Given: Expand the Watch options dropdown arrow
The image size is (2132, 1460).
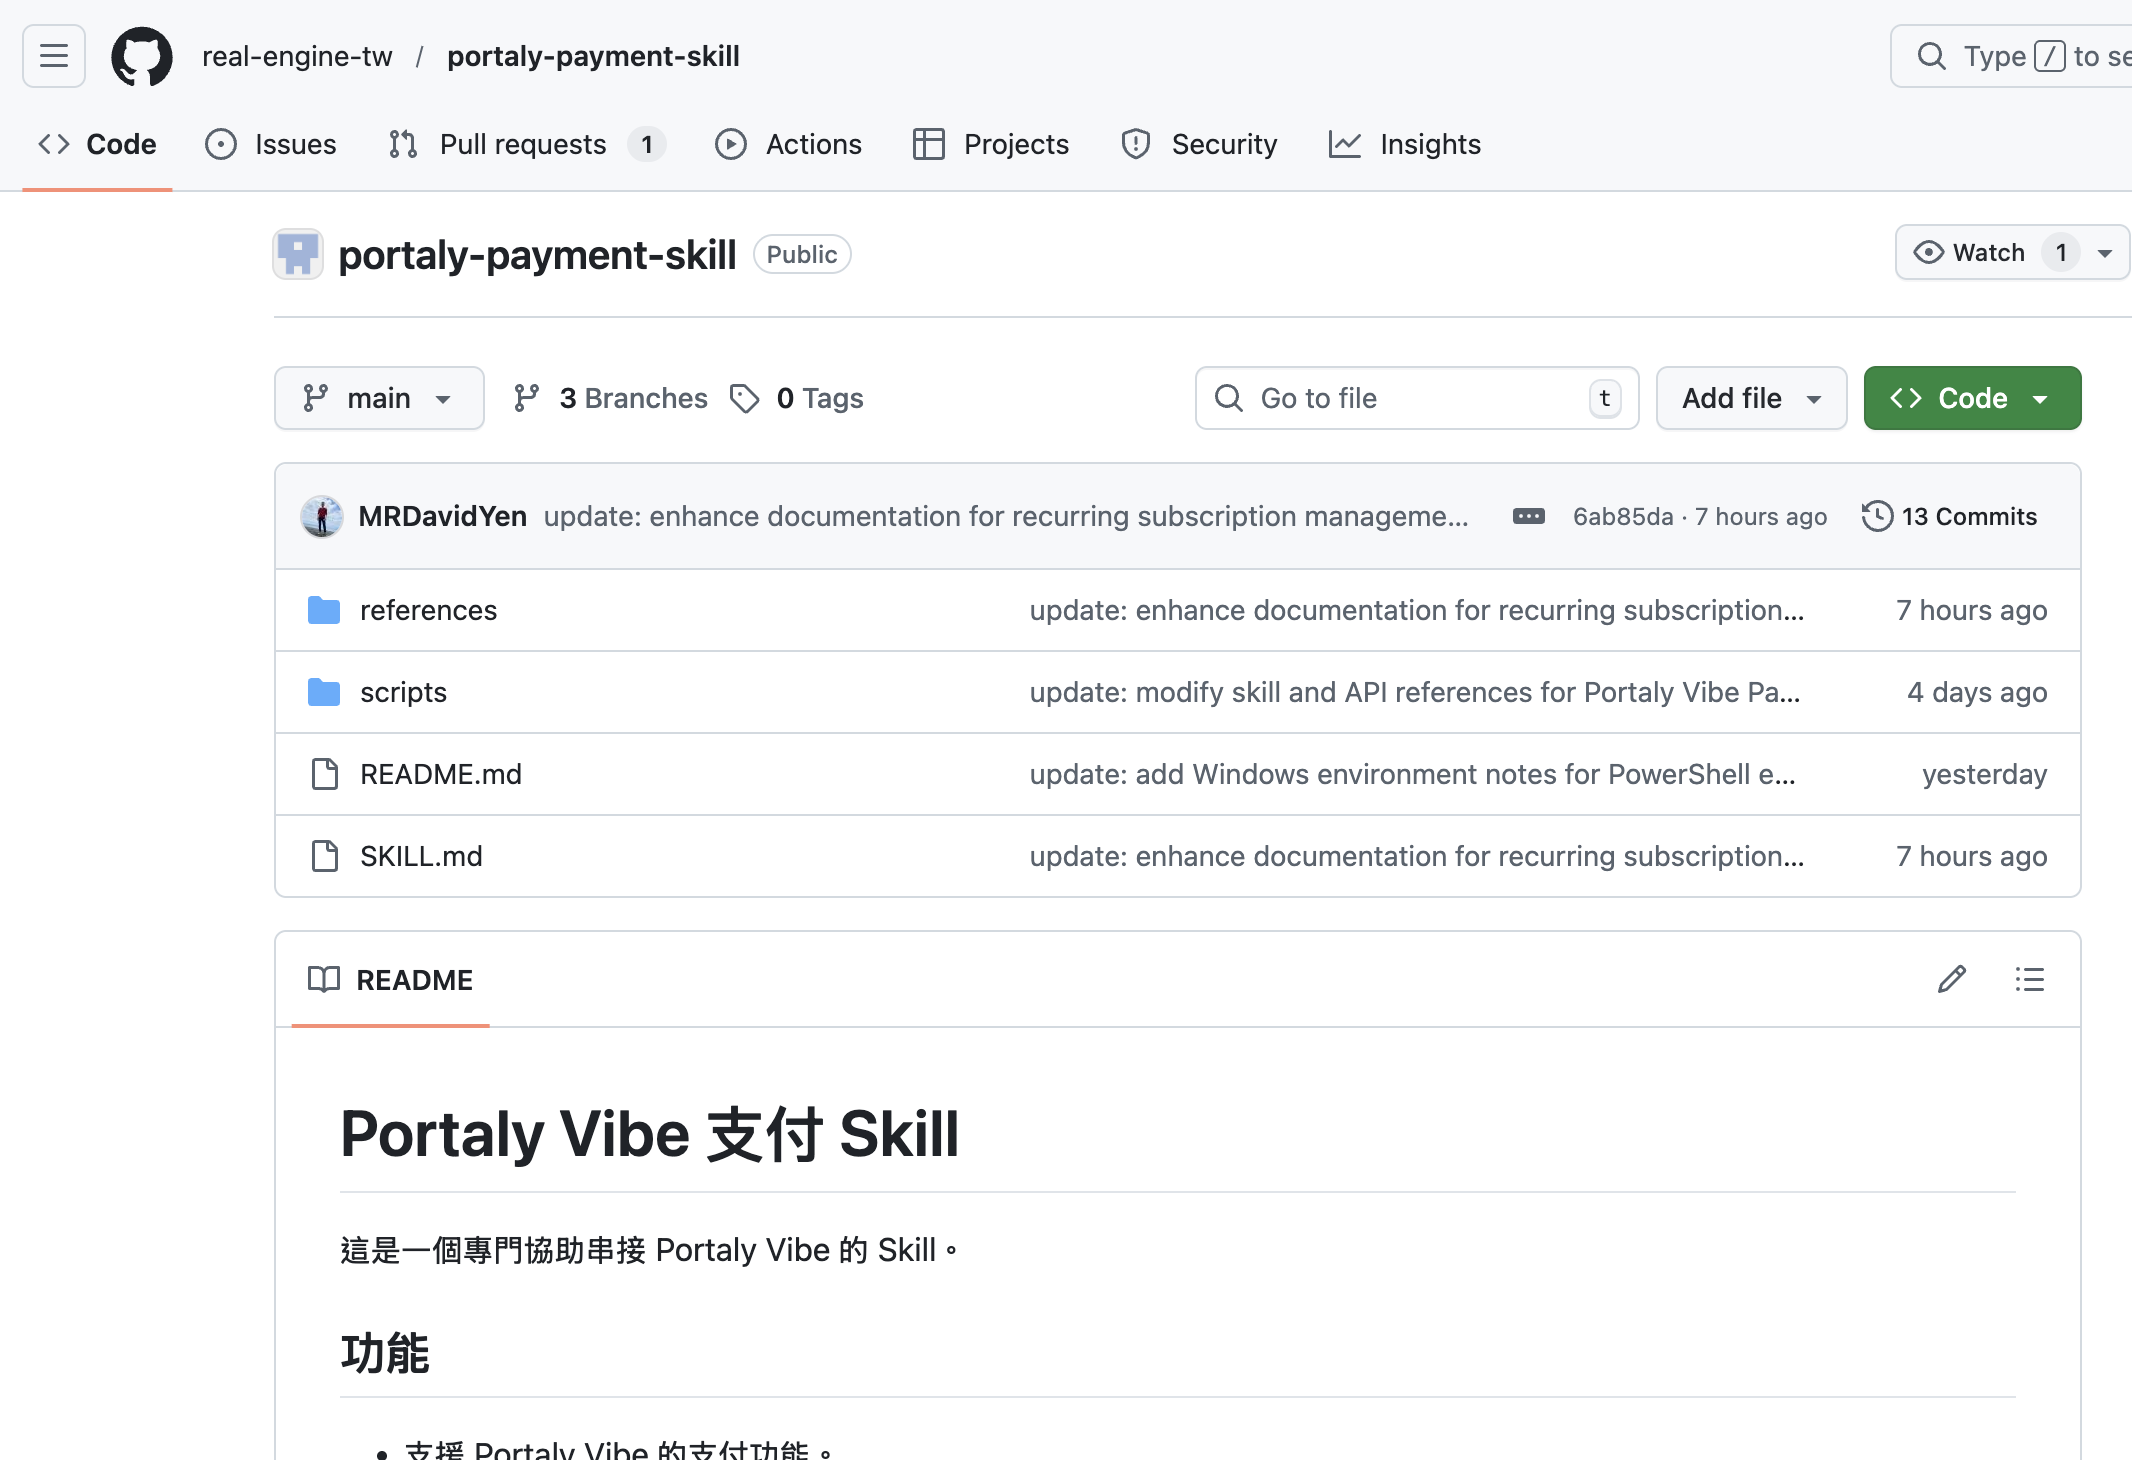Looking at the screenshot, I should click(2106, 252).
